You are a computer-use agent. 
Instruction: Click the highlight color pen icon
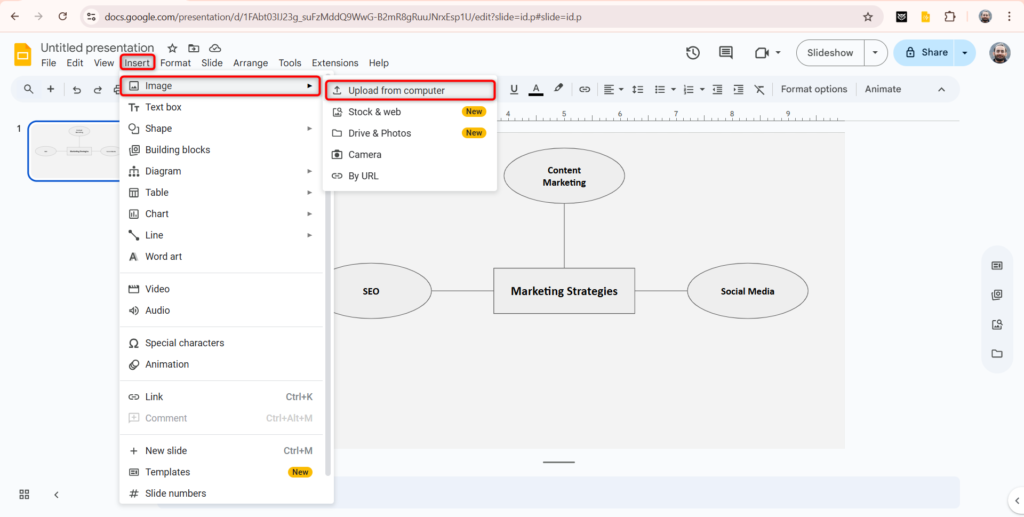559,89
